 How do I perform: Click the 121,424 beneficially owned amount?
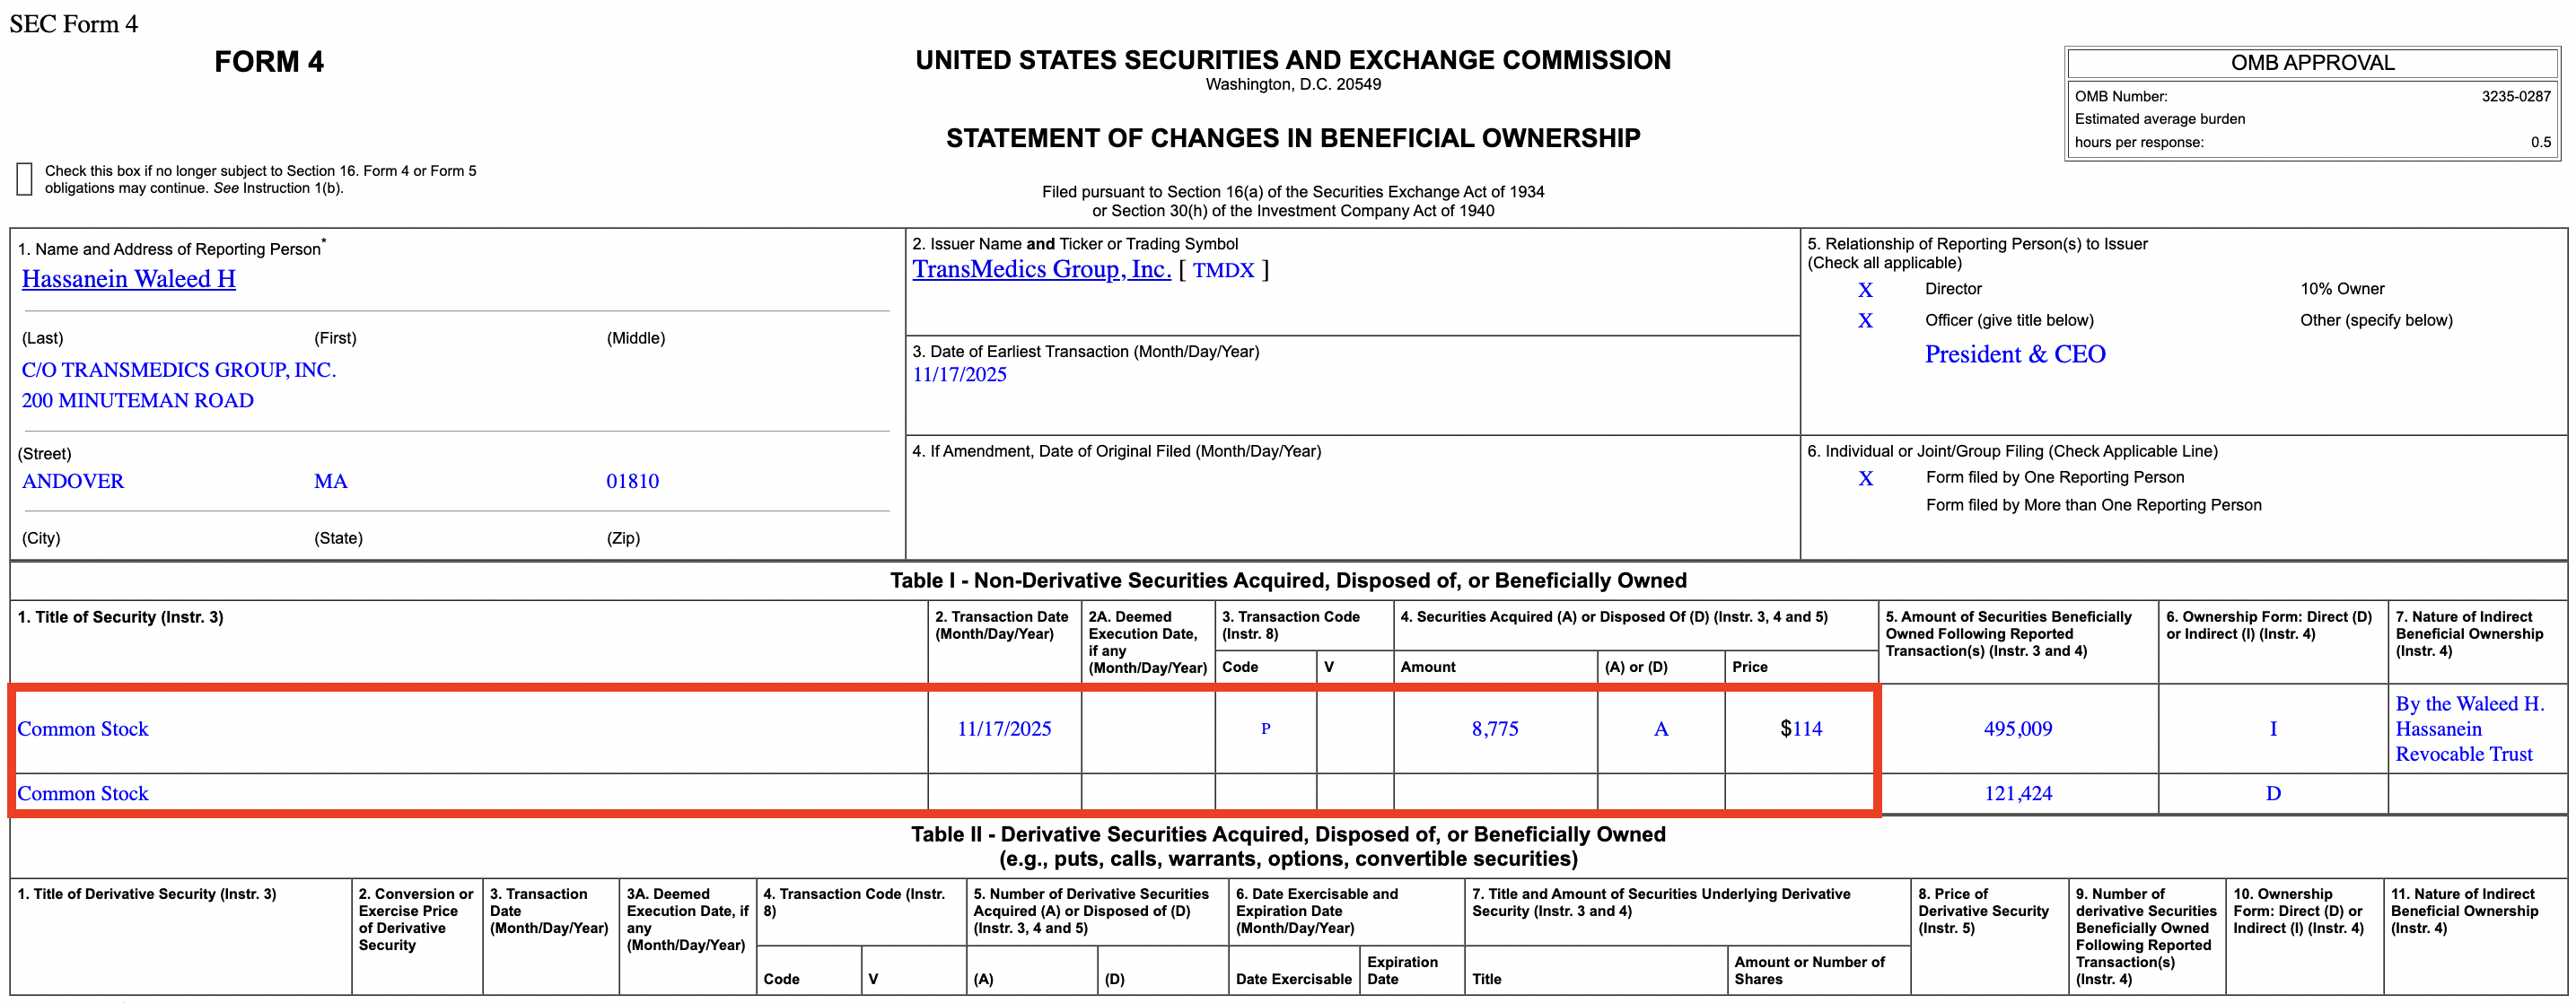2017,793
